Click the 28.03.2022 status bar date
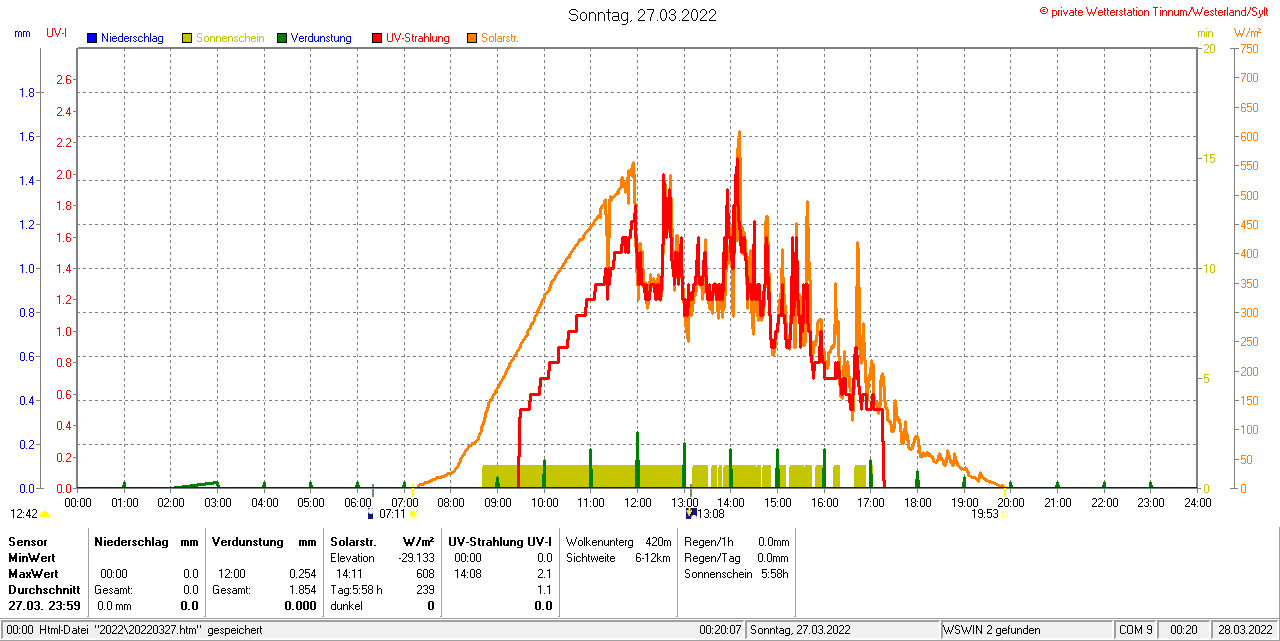This screenshot has width=1280, height=641. tap(1244, 630)
